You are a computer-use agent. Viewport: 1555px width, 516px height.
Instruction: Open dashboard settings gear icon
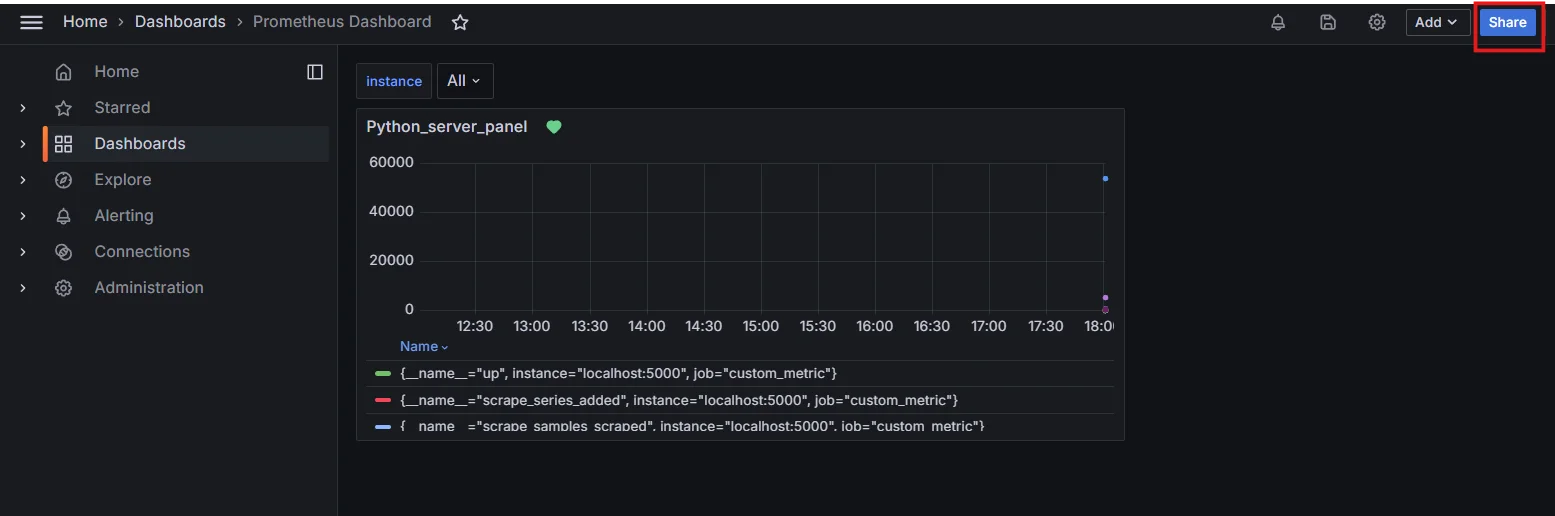(1377, 22)
